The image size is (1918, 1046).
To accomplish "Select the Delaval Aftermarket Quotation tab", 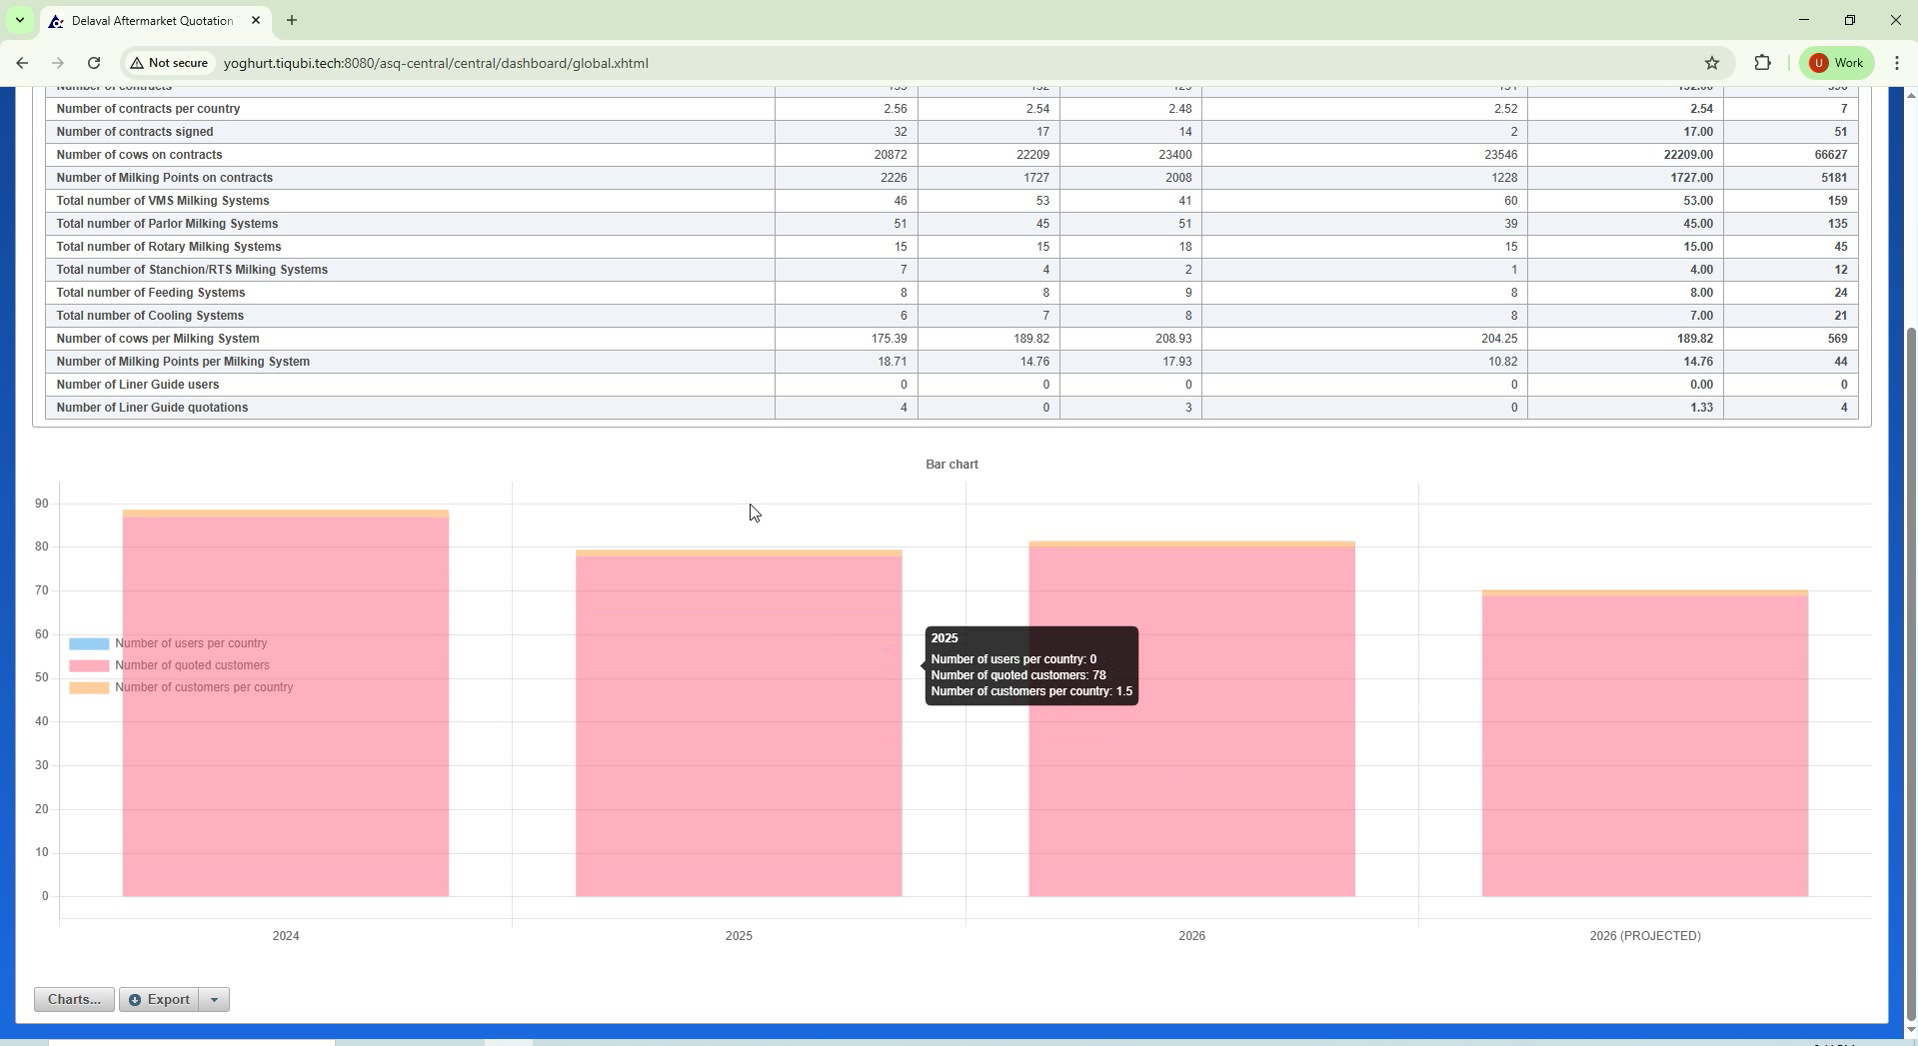I will tap(153, 21).
